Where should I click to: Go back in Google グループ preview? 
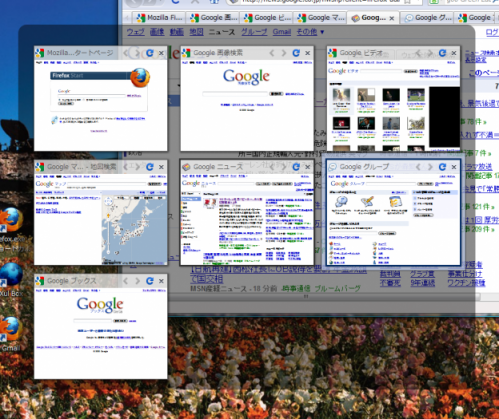418,167
